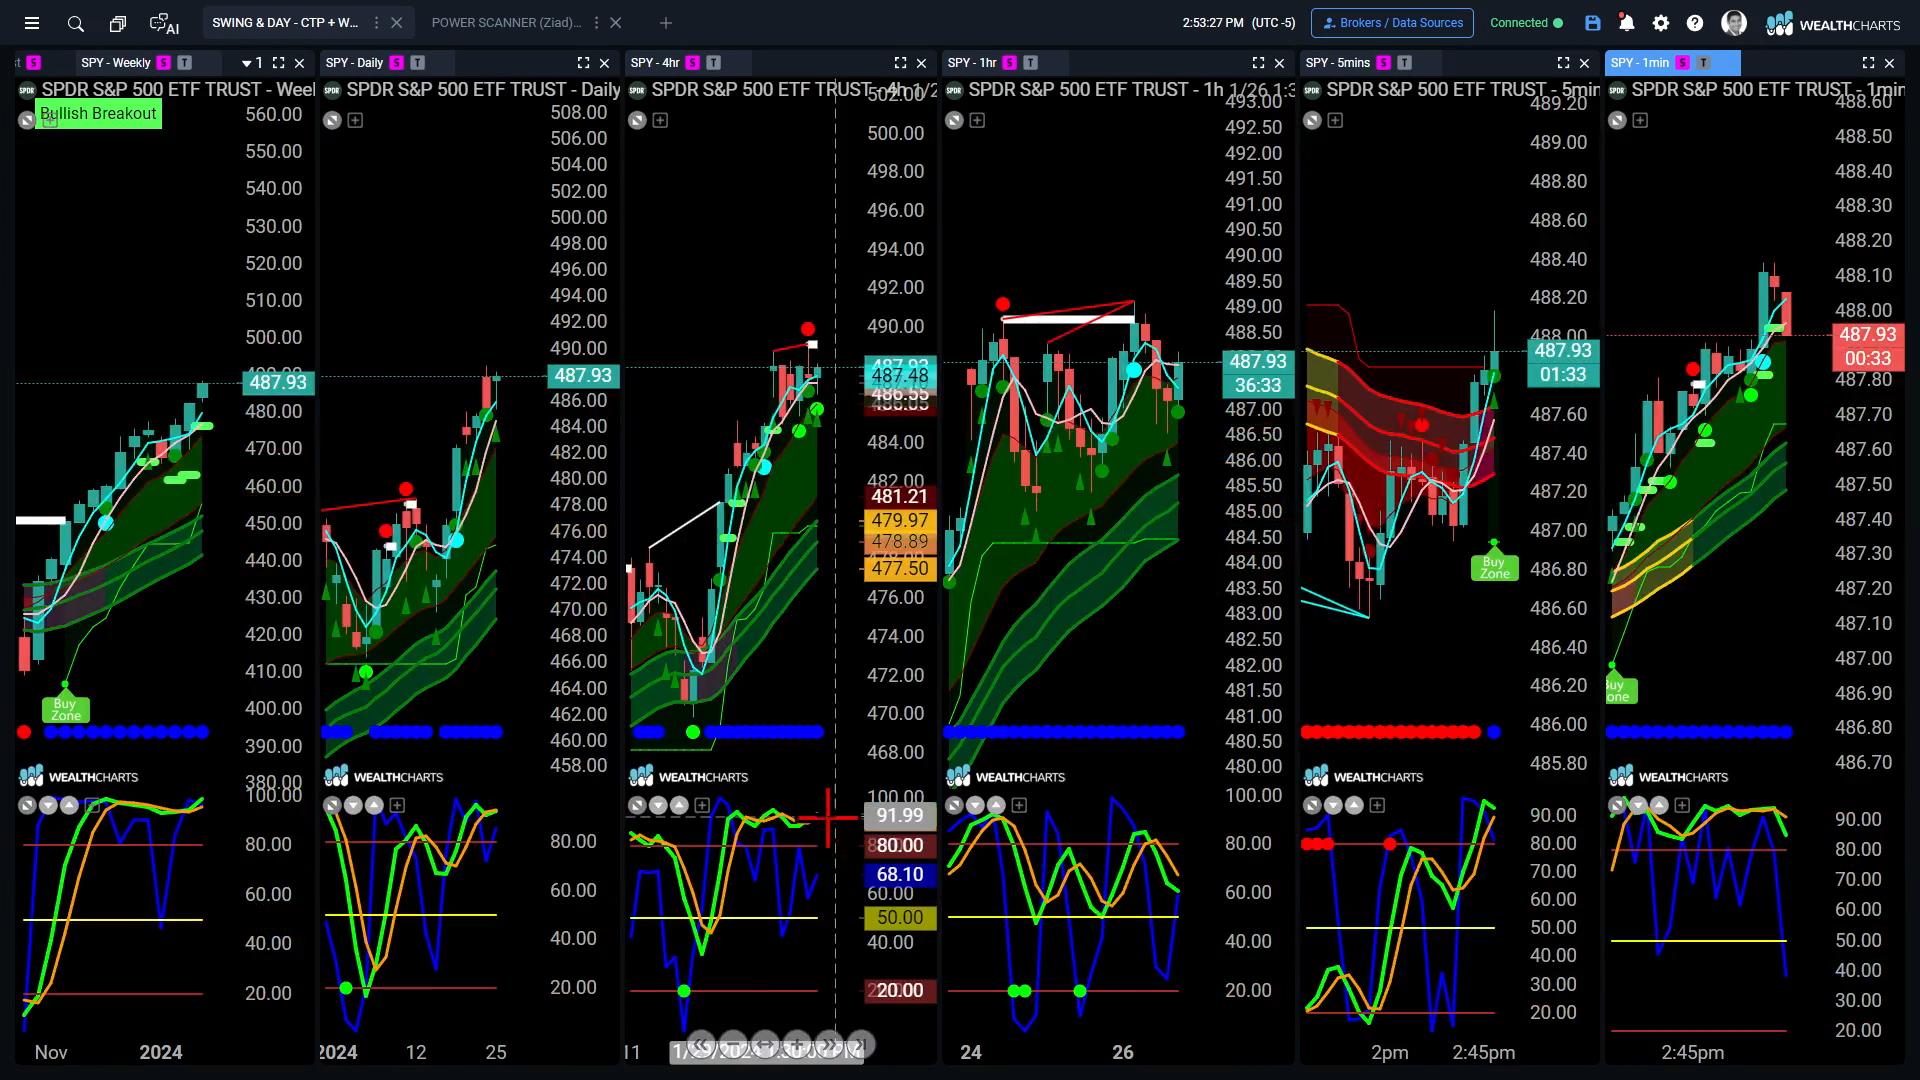Click the T badge on SPY - Daily tab
The width and height of the screenshot is (1920, 1080).
[x=418, y=62]
